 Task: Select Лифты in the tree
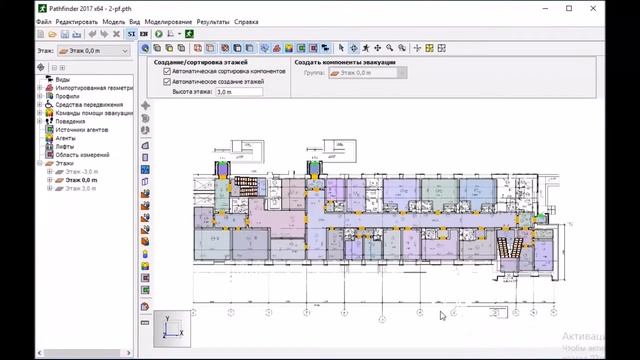tap(64, 147)
